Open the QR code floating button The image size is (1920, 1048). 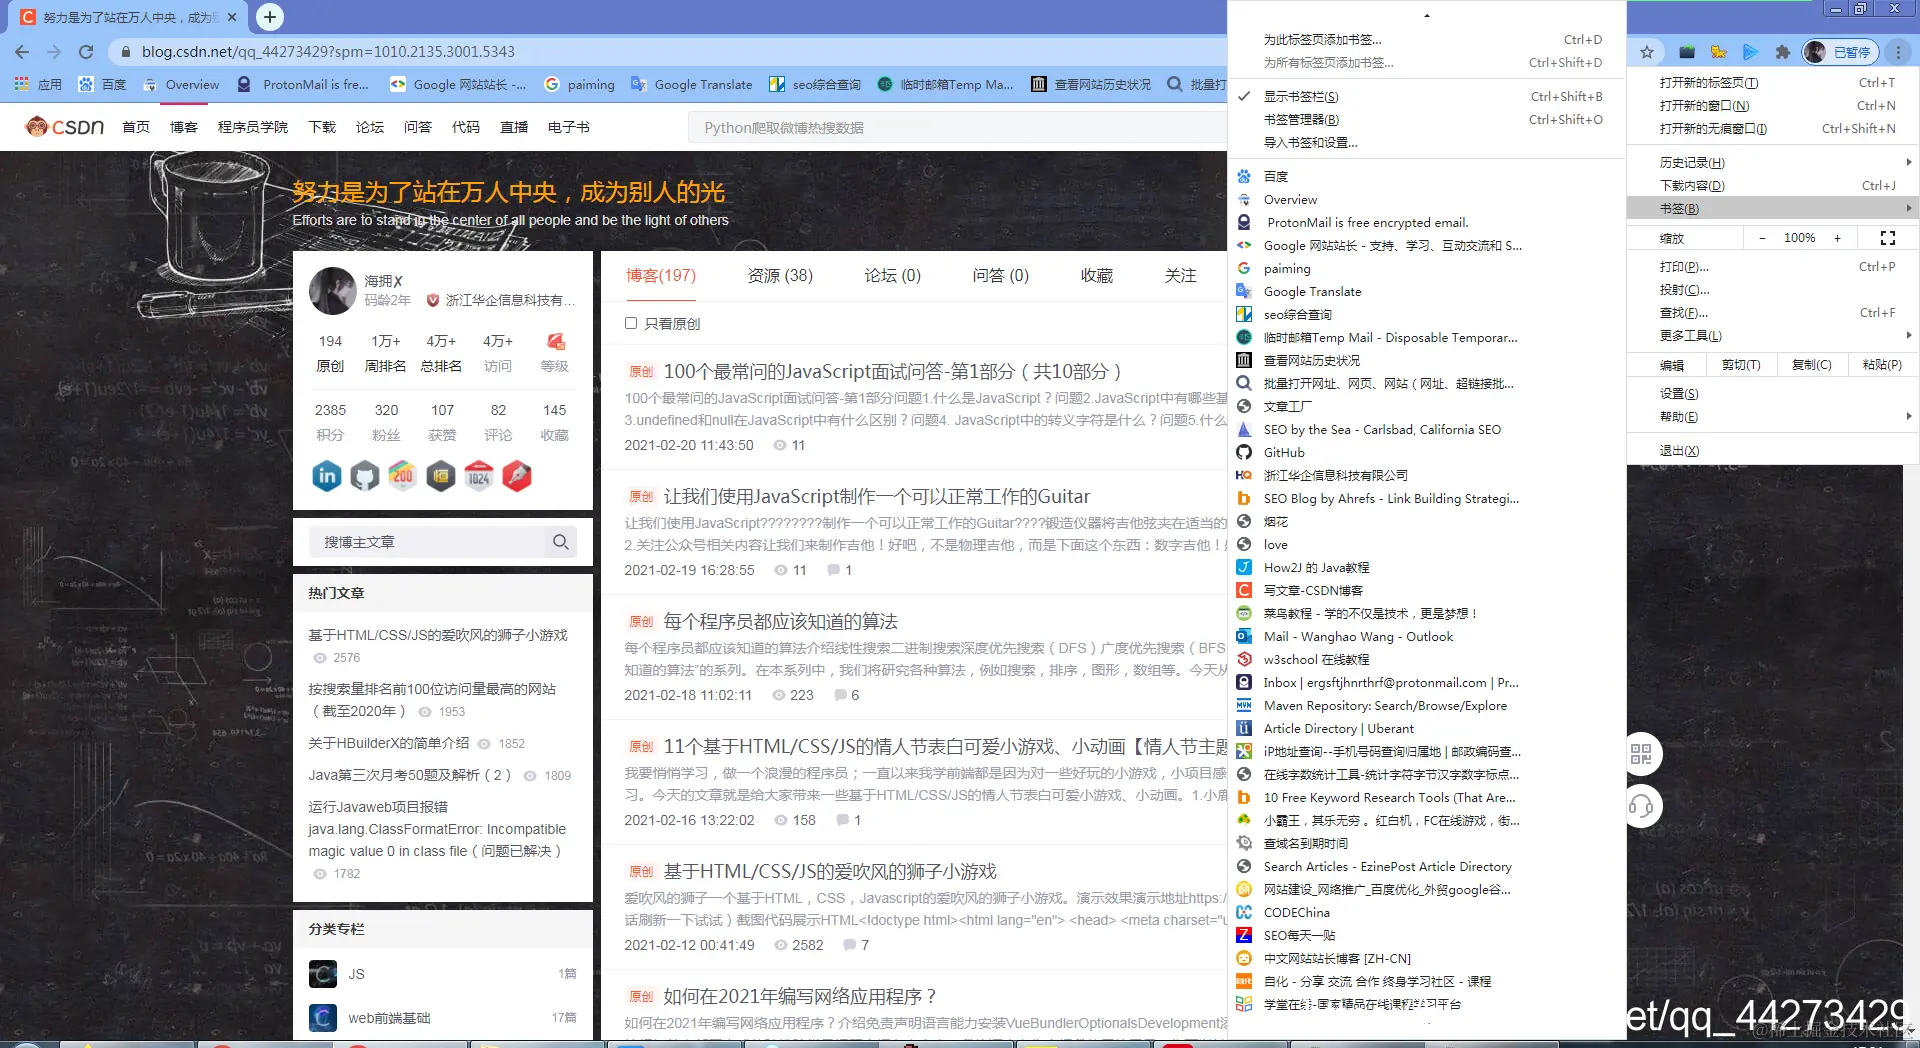(x=1641, y=754)
